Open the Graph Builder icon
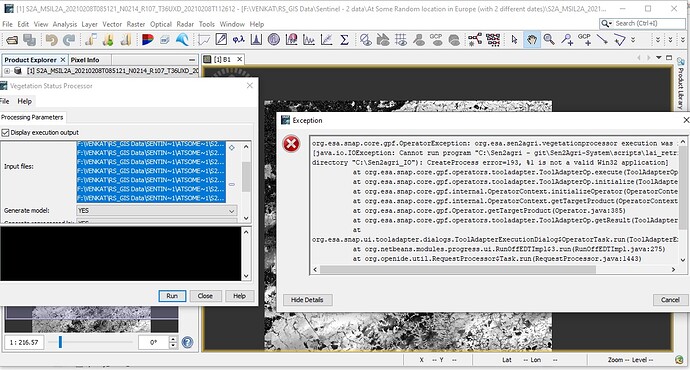 [x=475, y=40]
